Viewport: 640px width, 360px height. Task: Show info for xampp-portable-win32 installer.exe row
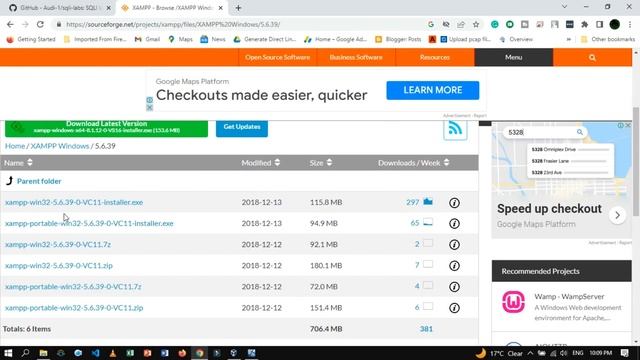454,224
